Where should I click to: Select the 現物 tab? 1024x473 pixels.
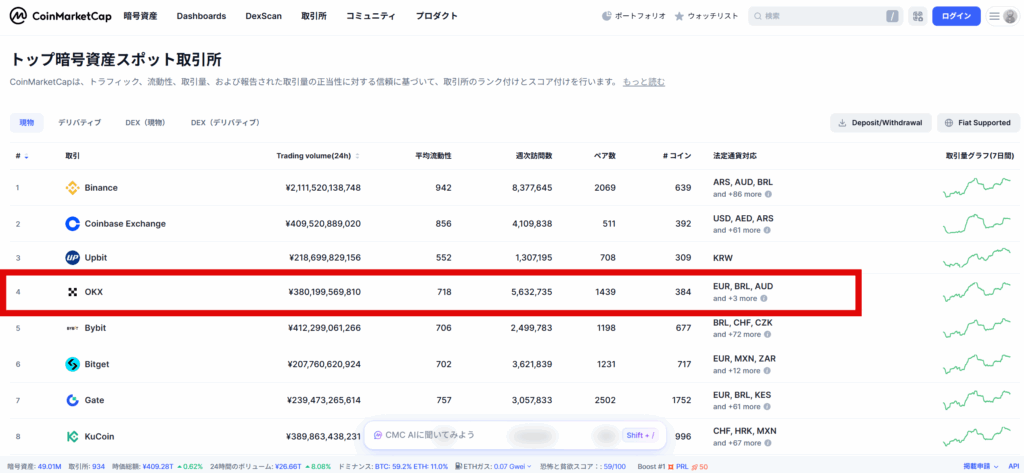pos(27,123)
